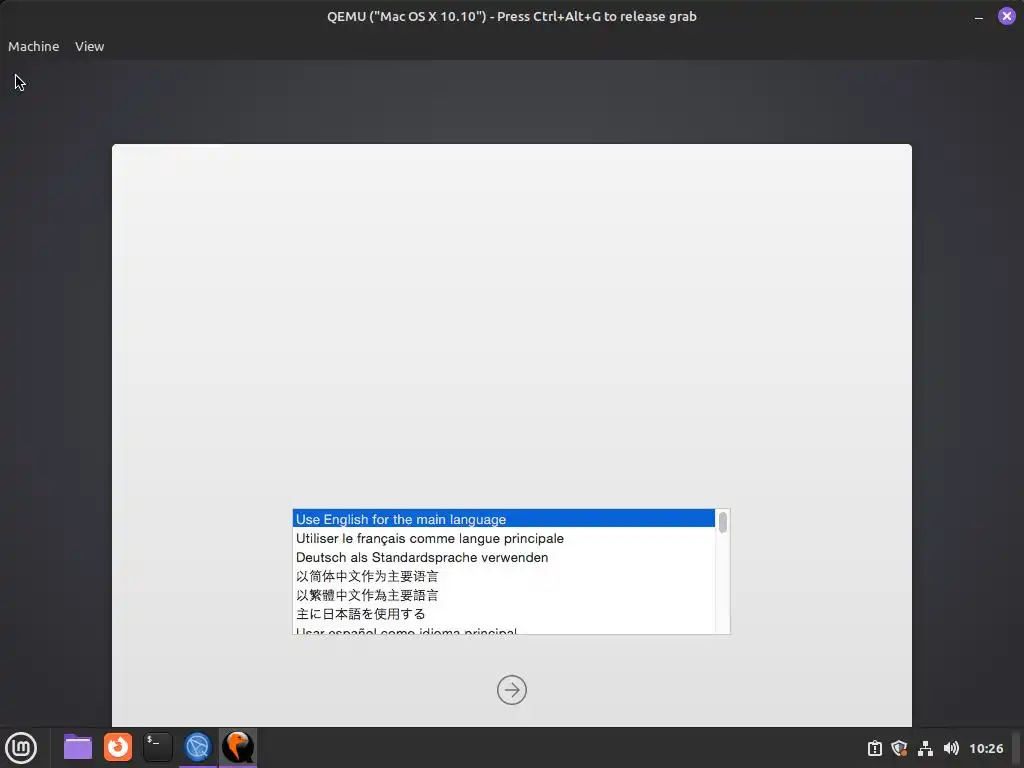
Task: Open the Terminal from the taskbar
Action: pos(157,747)
